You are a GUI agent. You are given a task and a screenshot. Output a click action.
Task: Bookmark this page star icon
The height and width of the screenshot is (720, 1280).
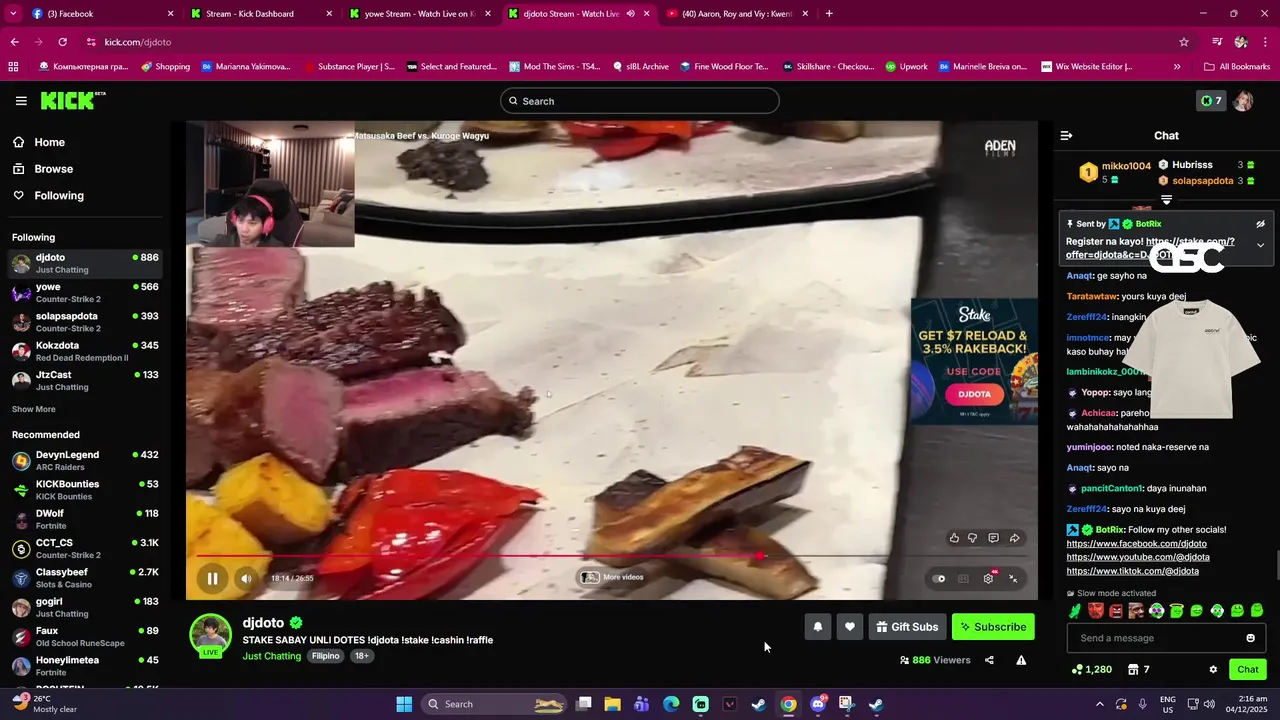coord(1184,42)
